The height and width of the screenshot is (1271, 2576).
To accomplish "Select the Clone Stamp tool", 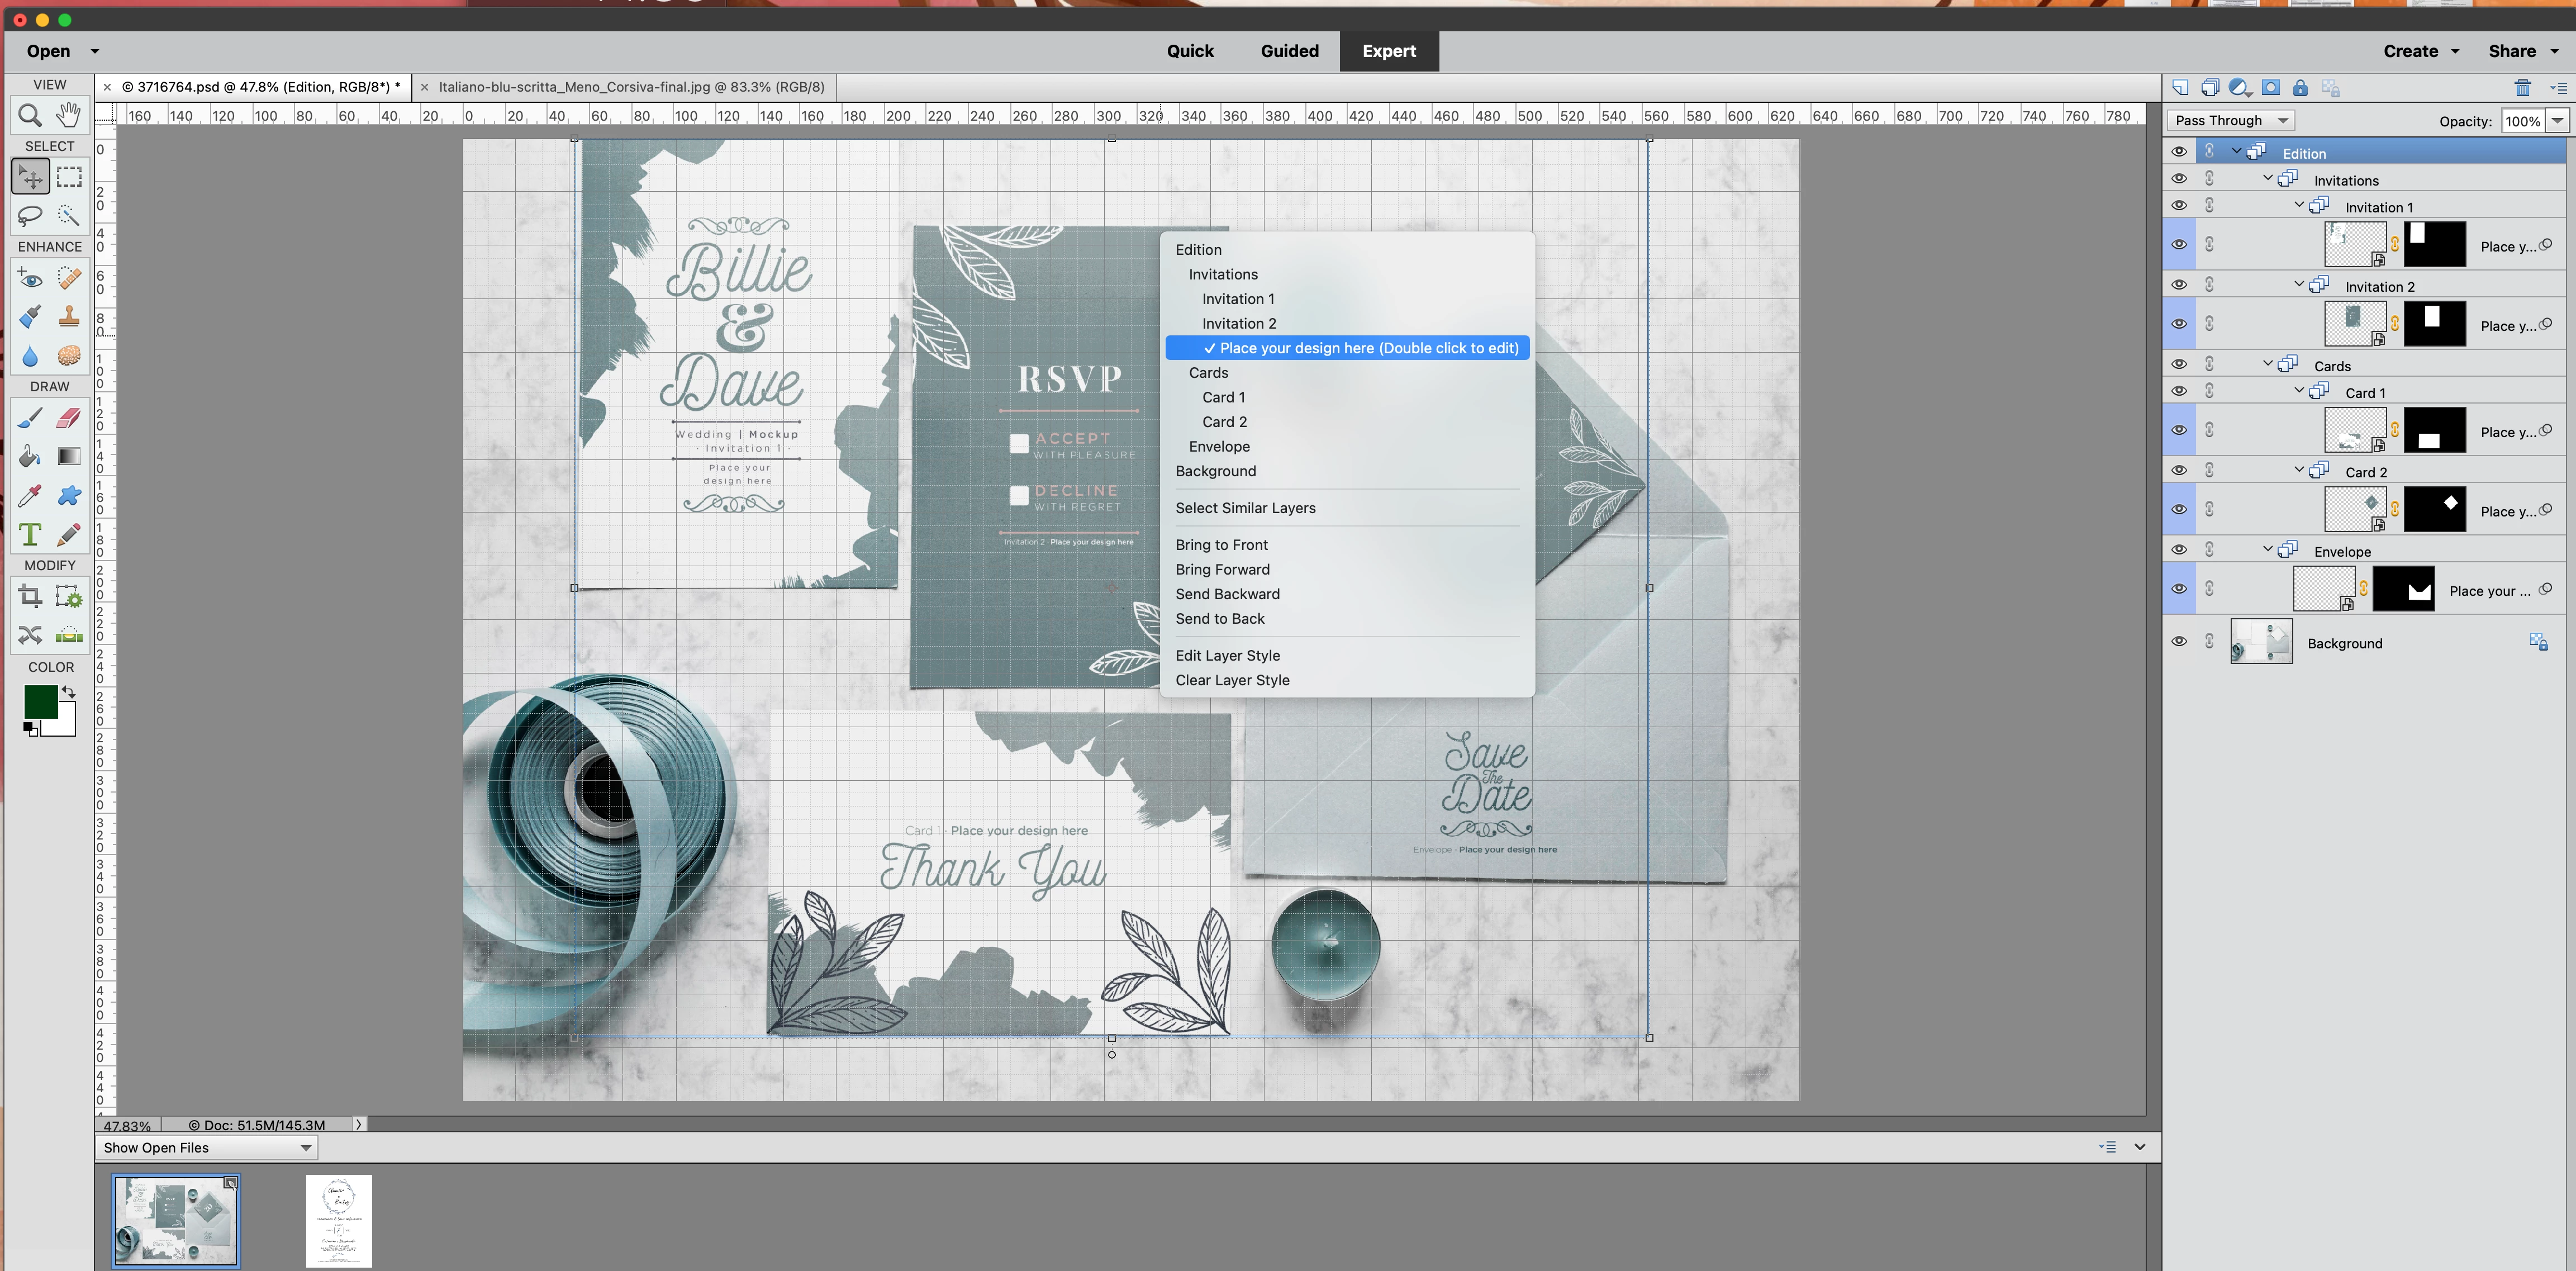I will [x=69, y=317].
